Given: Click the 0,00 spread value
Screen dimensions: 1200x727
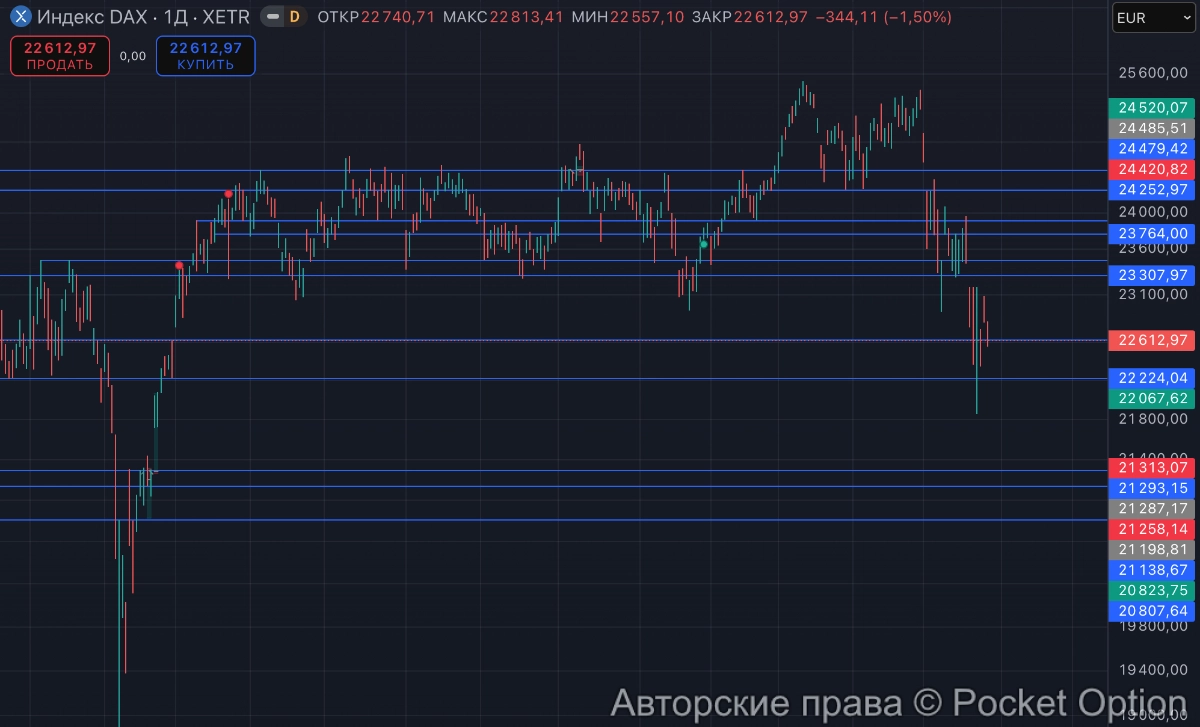Looking at the screenshot, I should pos(132,56).
